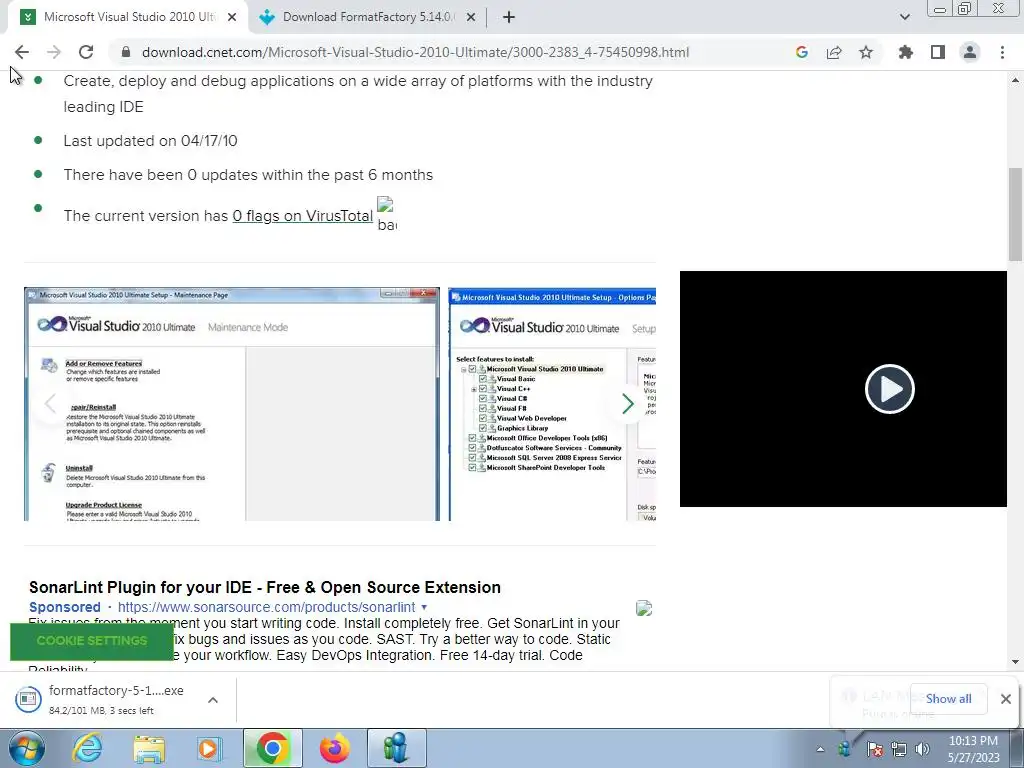The image size is (1024, 768).
Task: Open the clock showing 10:13 PM
Action: click(x=973, y=749)
